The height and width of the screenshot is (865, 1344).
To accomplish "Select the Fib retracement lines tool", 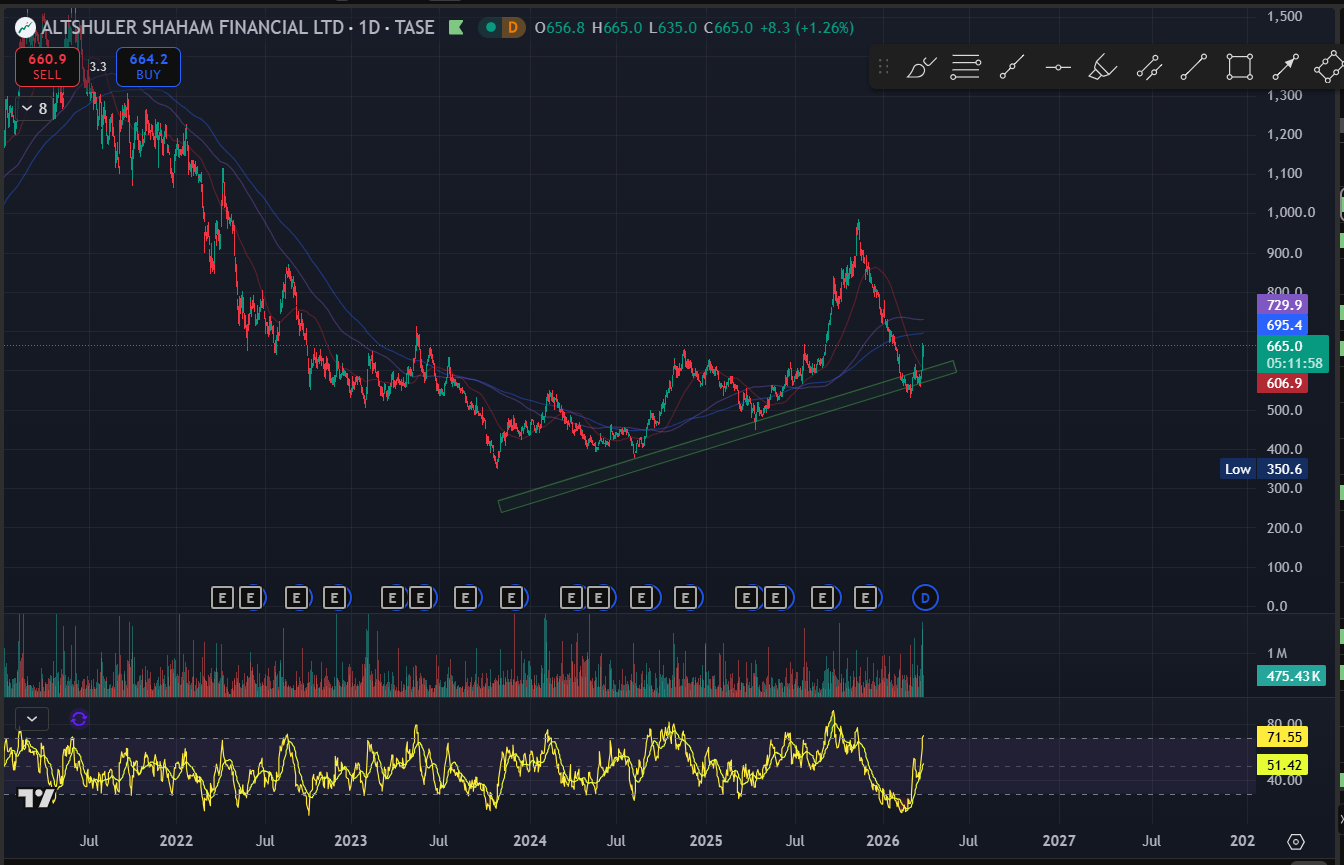I will click(x=965, y=68).
